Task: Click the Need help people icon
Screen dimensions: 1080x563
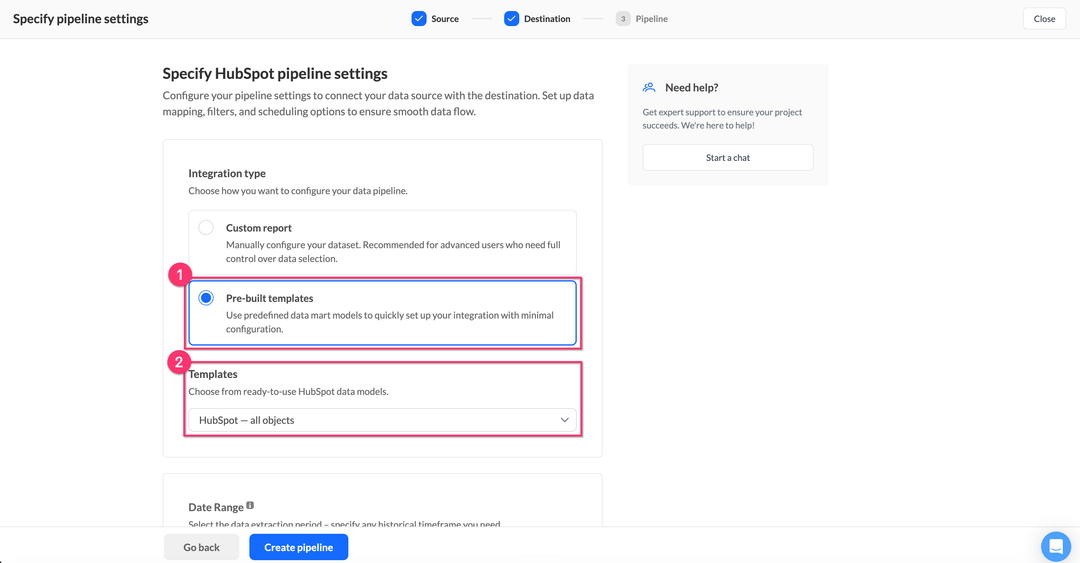Action: click(649, 88)
